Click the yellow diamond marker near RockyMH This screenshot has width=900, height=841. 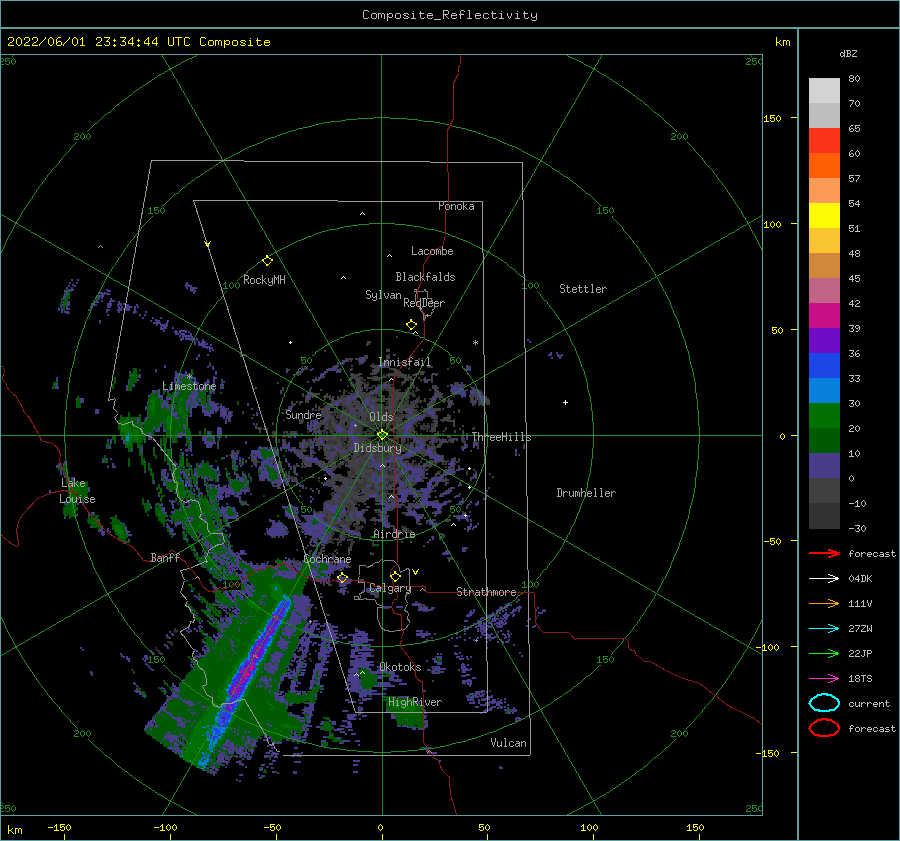pyautogui.click(x=267, y=261)
